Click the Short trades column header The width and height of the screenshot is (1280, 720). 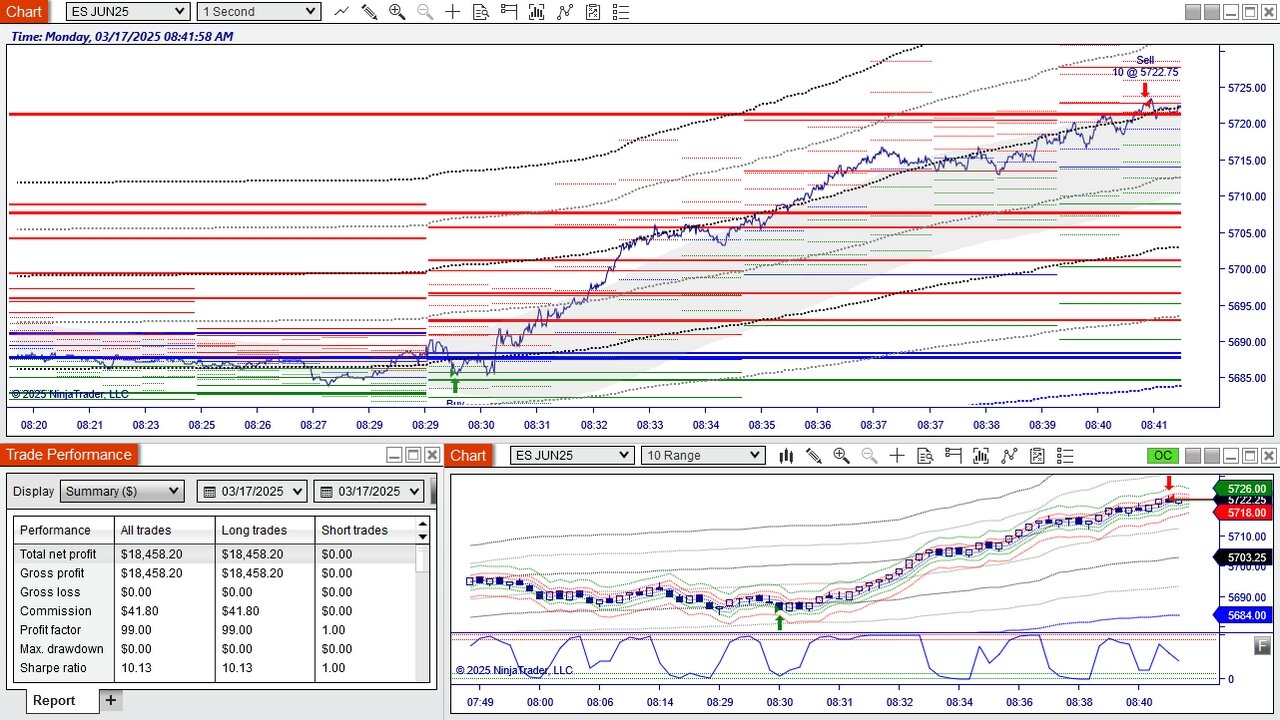pos(365,530)
